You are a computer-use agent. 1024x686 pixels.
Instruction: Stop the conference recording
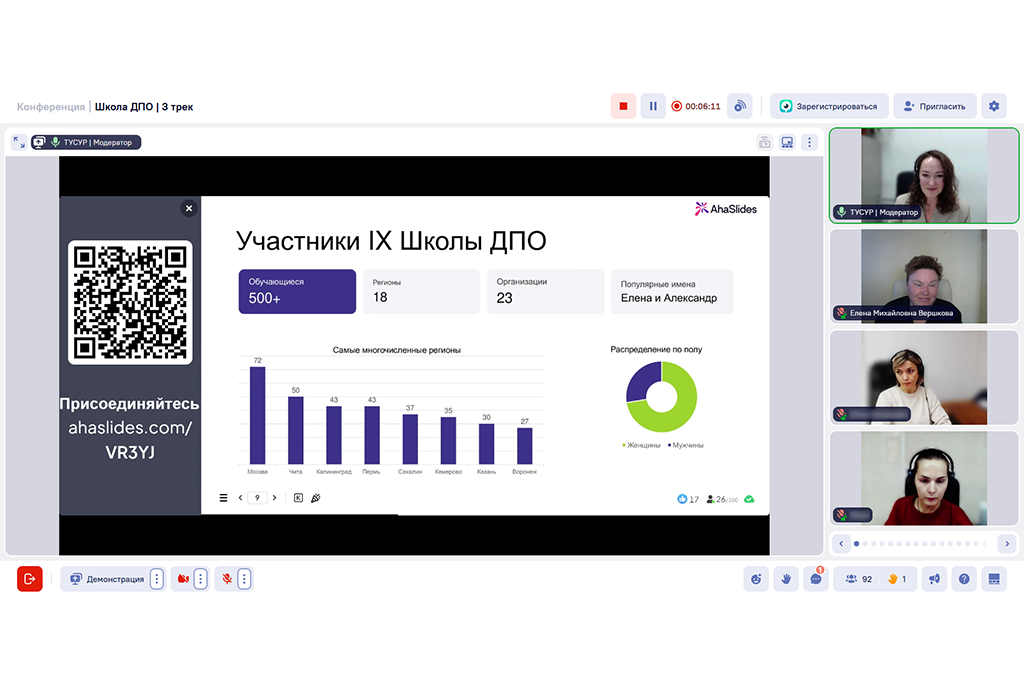[x=623, y=106]
